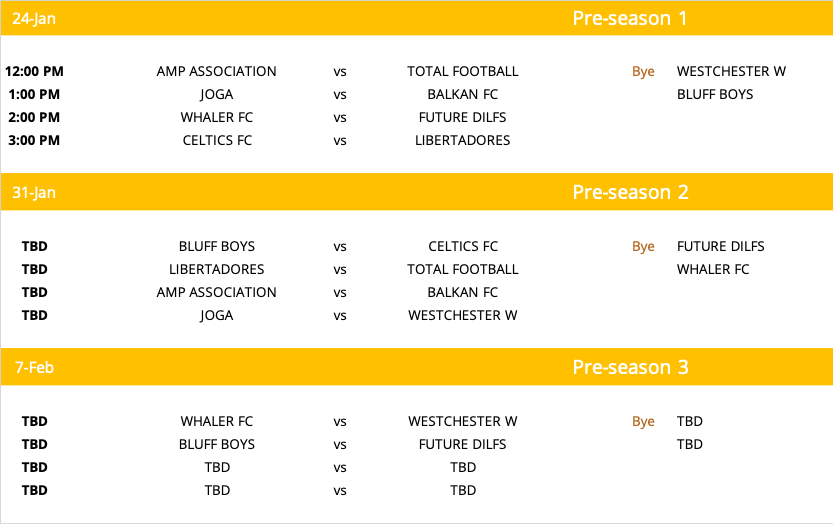The image size is (834, 524).
Task: Select the Pre-season 3 heading
Action: click(x=630, y=367)
